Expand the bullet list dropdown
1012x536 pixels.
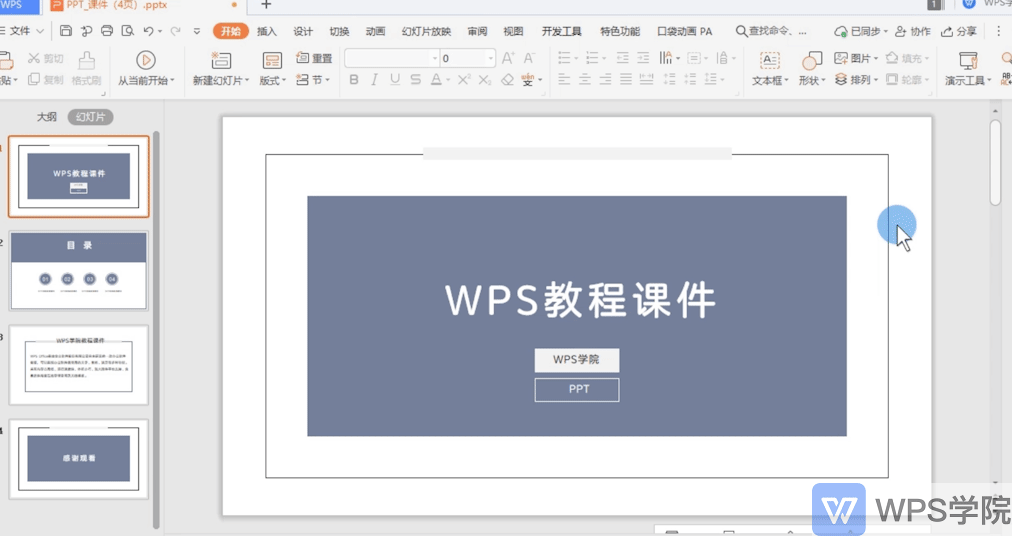[576, 59]
